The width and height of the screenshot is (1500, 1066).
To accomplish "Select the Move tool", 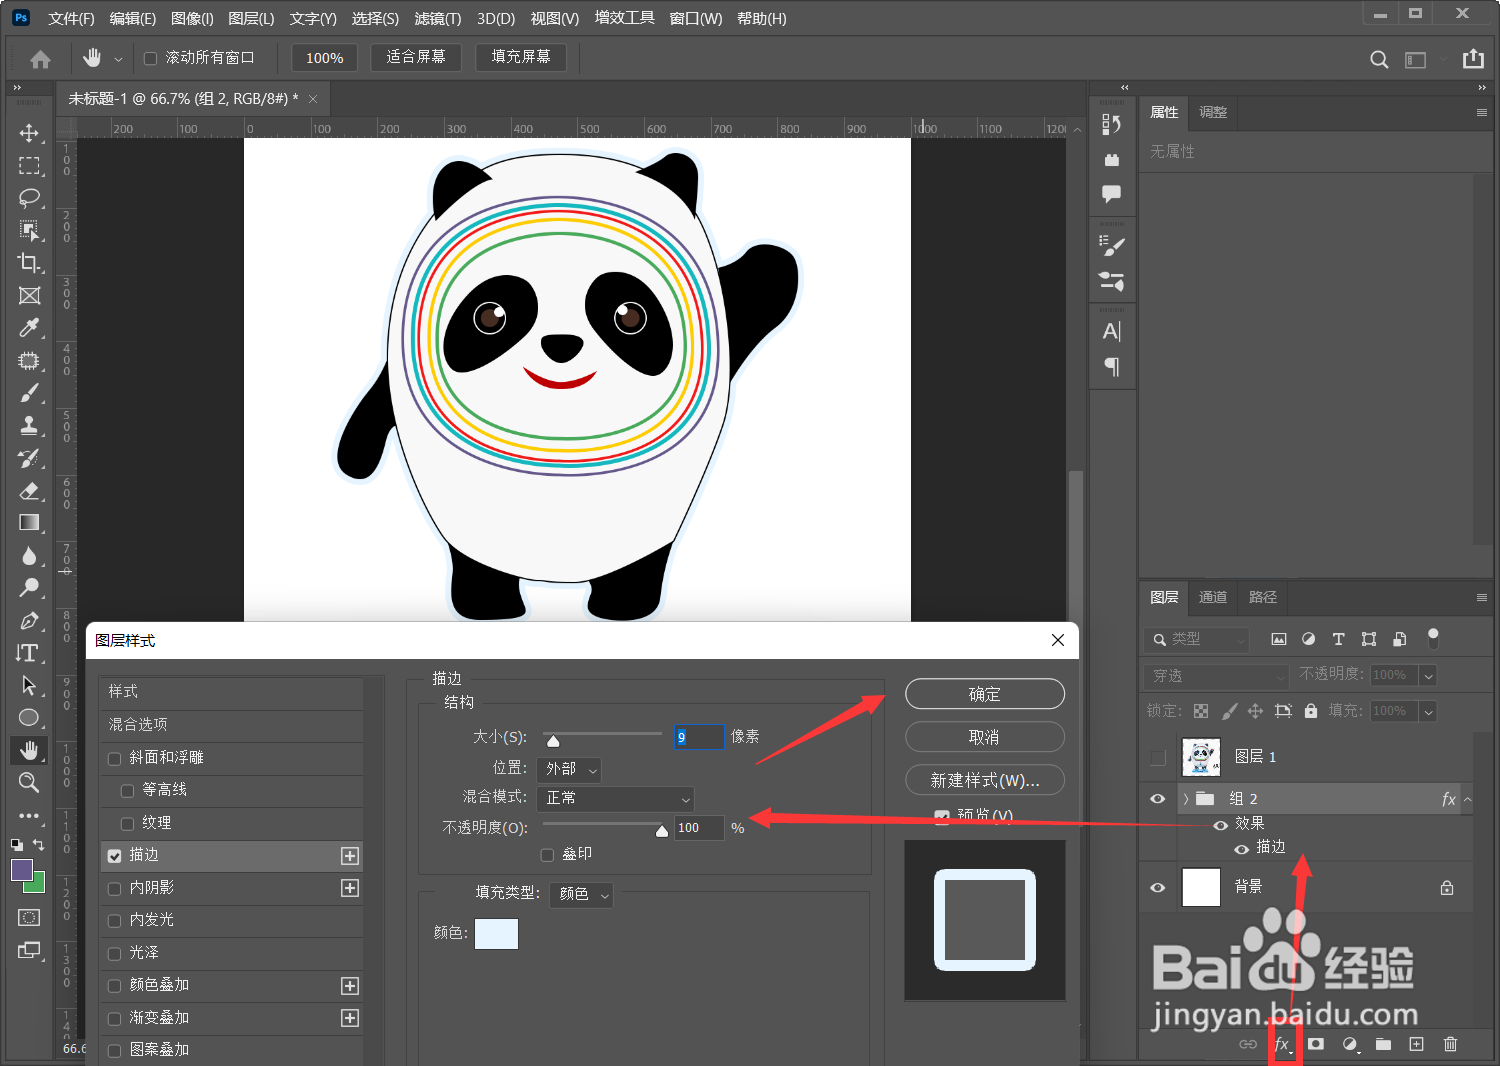I will pos(29,133).
